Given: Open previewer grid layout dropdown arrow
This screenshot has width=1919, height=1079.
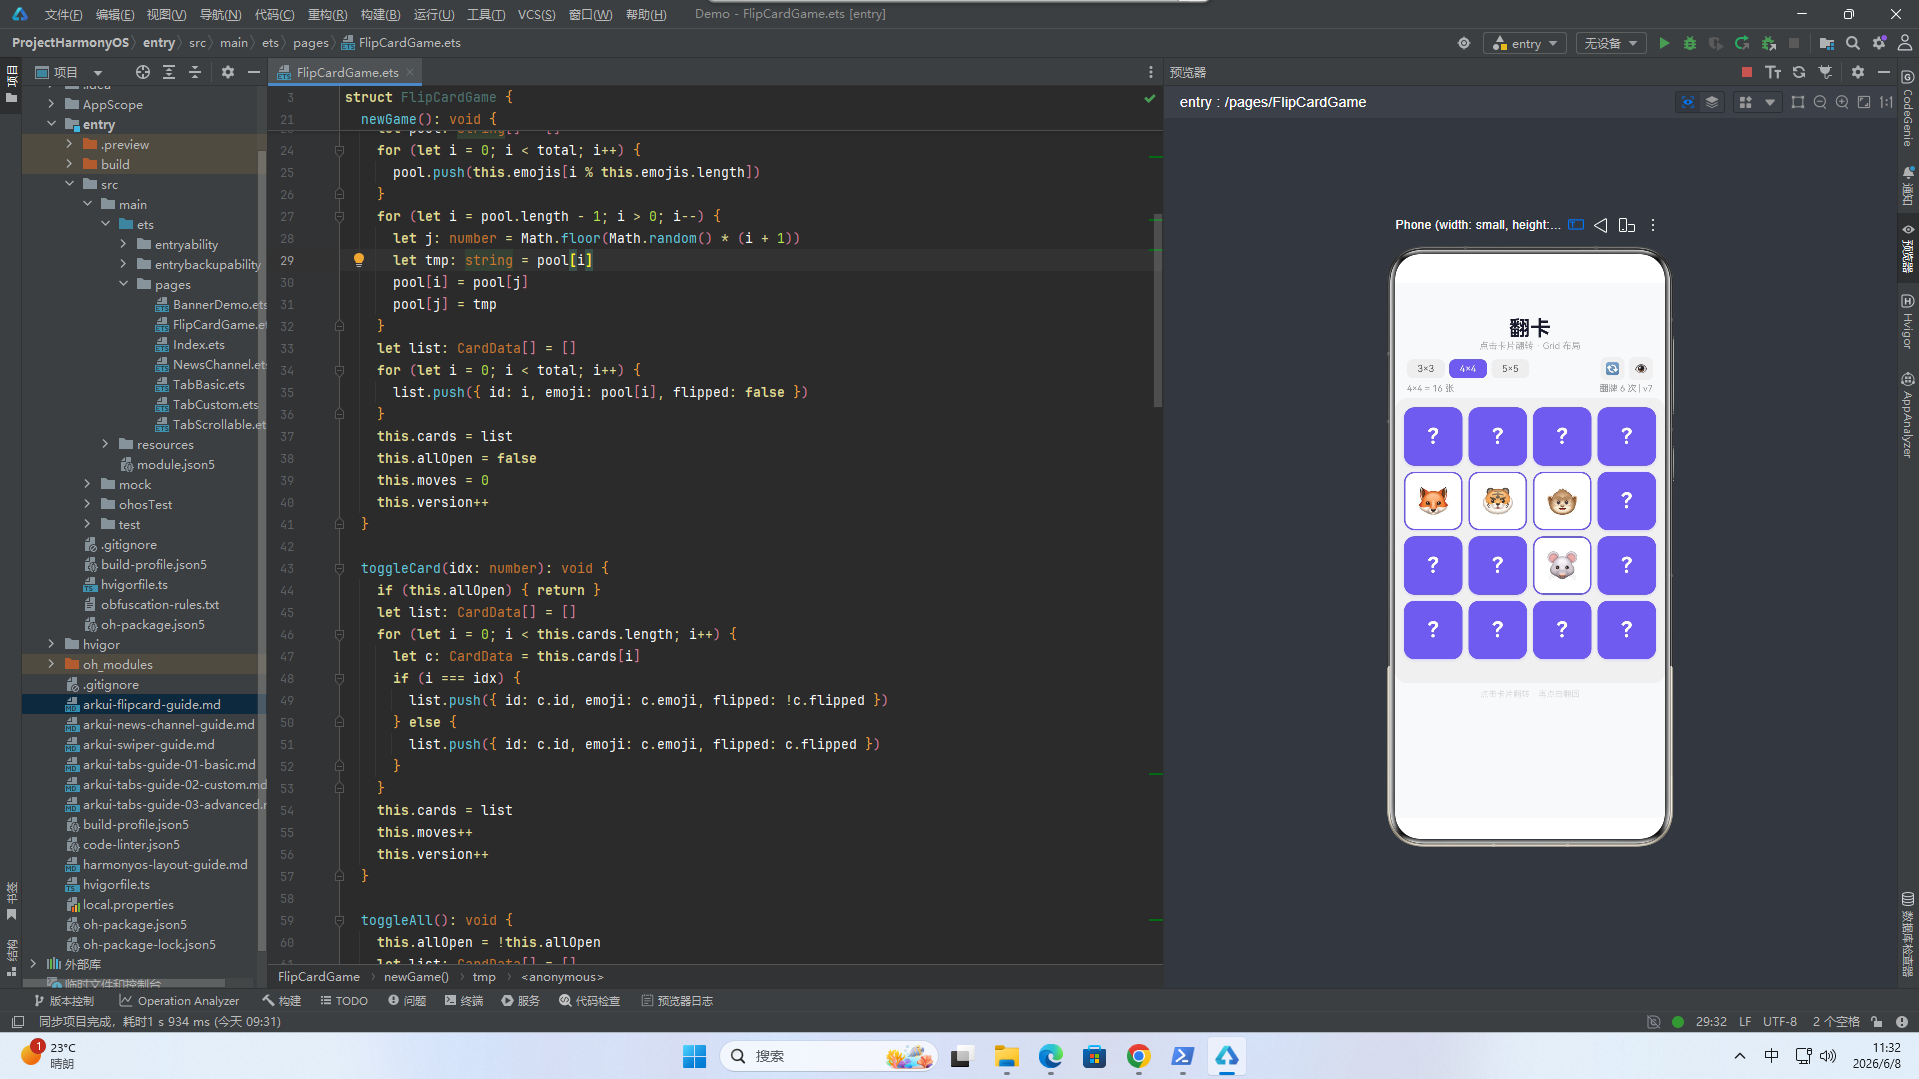Looking at the screenshot, I should [1770, 102].
